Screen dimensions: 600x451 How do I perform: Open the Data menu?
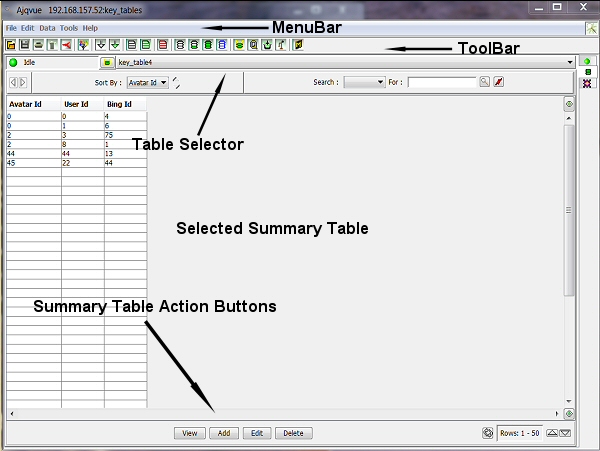point(47,28)
